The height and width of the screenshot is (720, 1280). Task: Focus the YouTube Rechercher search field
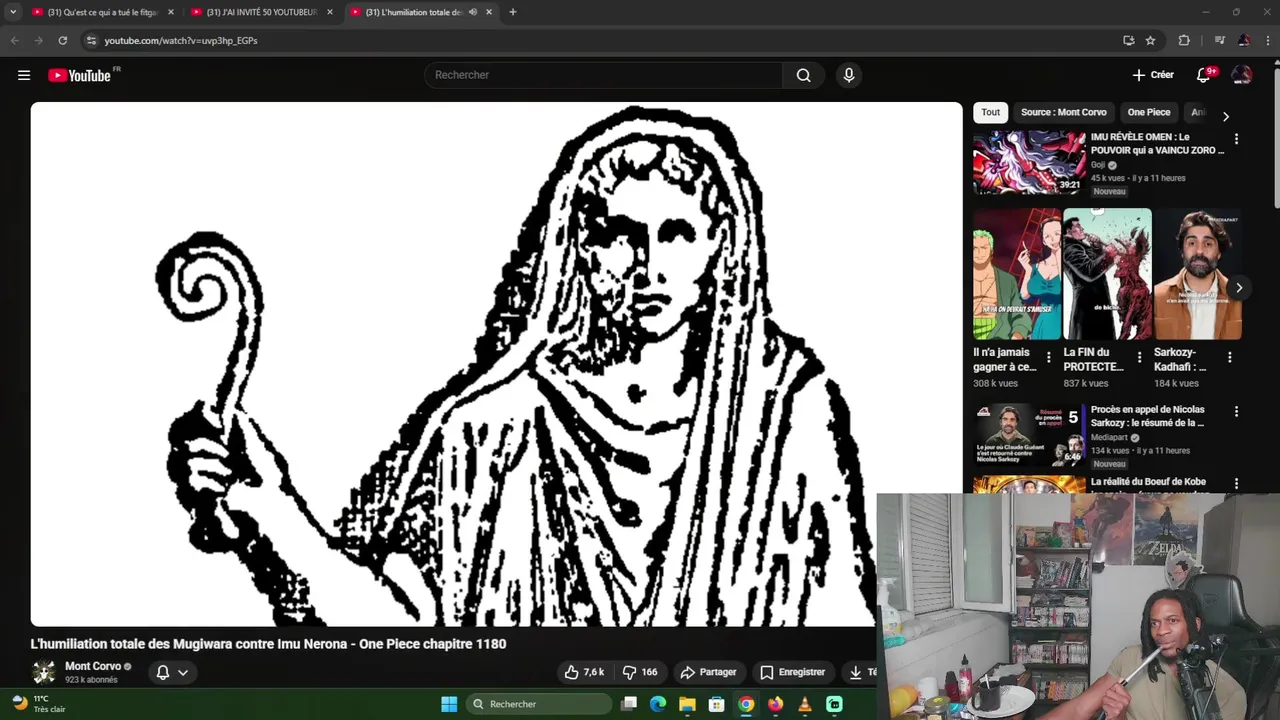coord(605,75)
